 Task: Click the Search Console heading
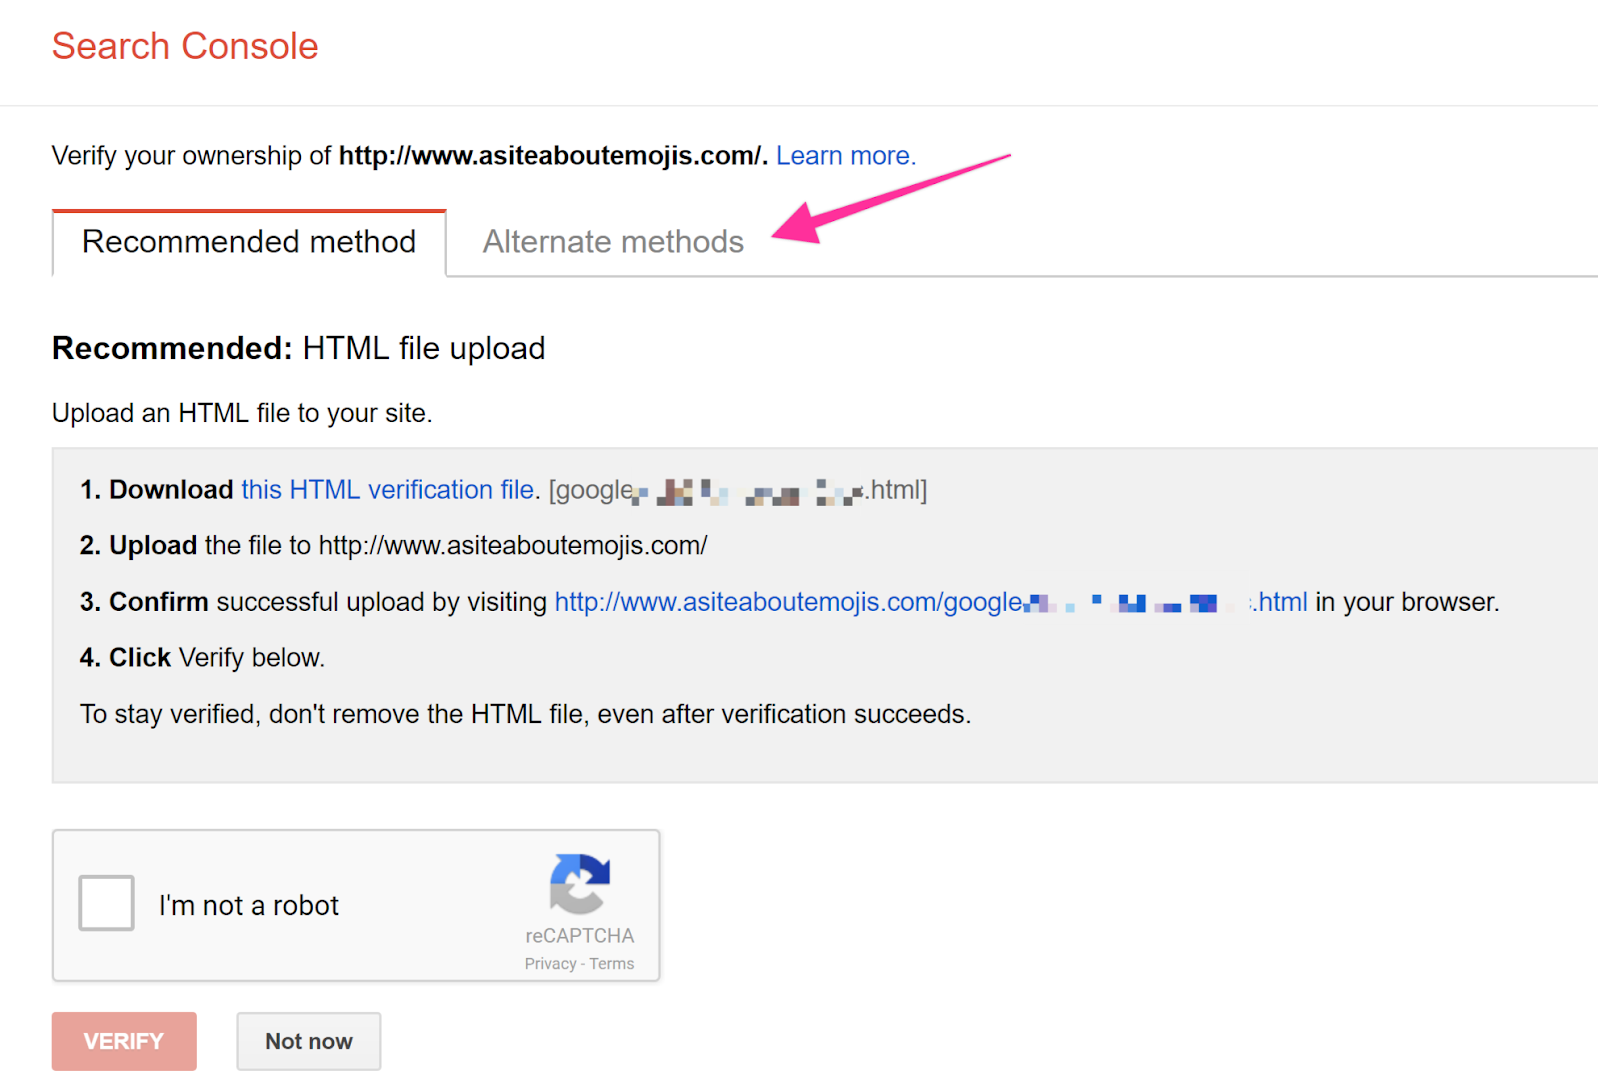185,45
